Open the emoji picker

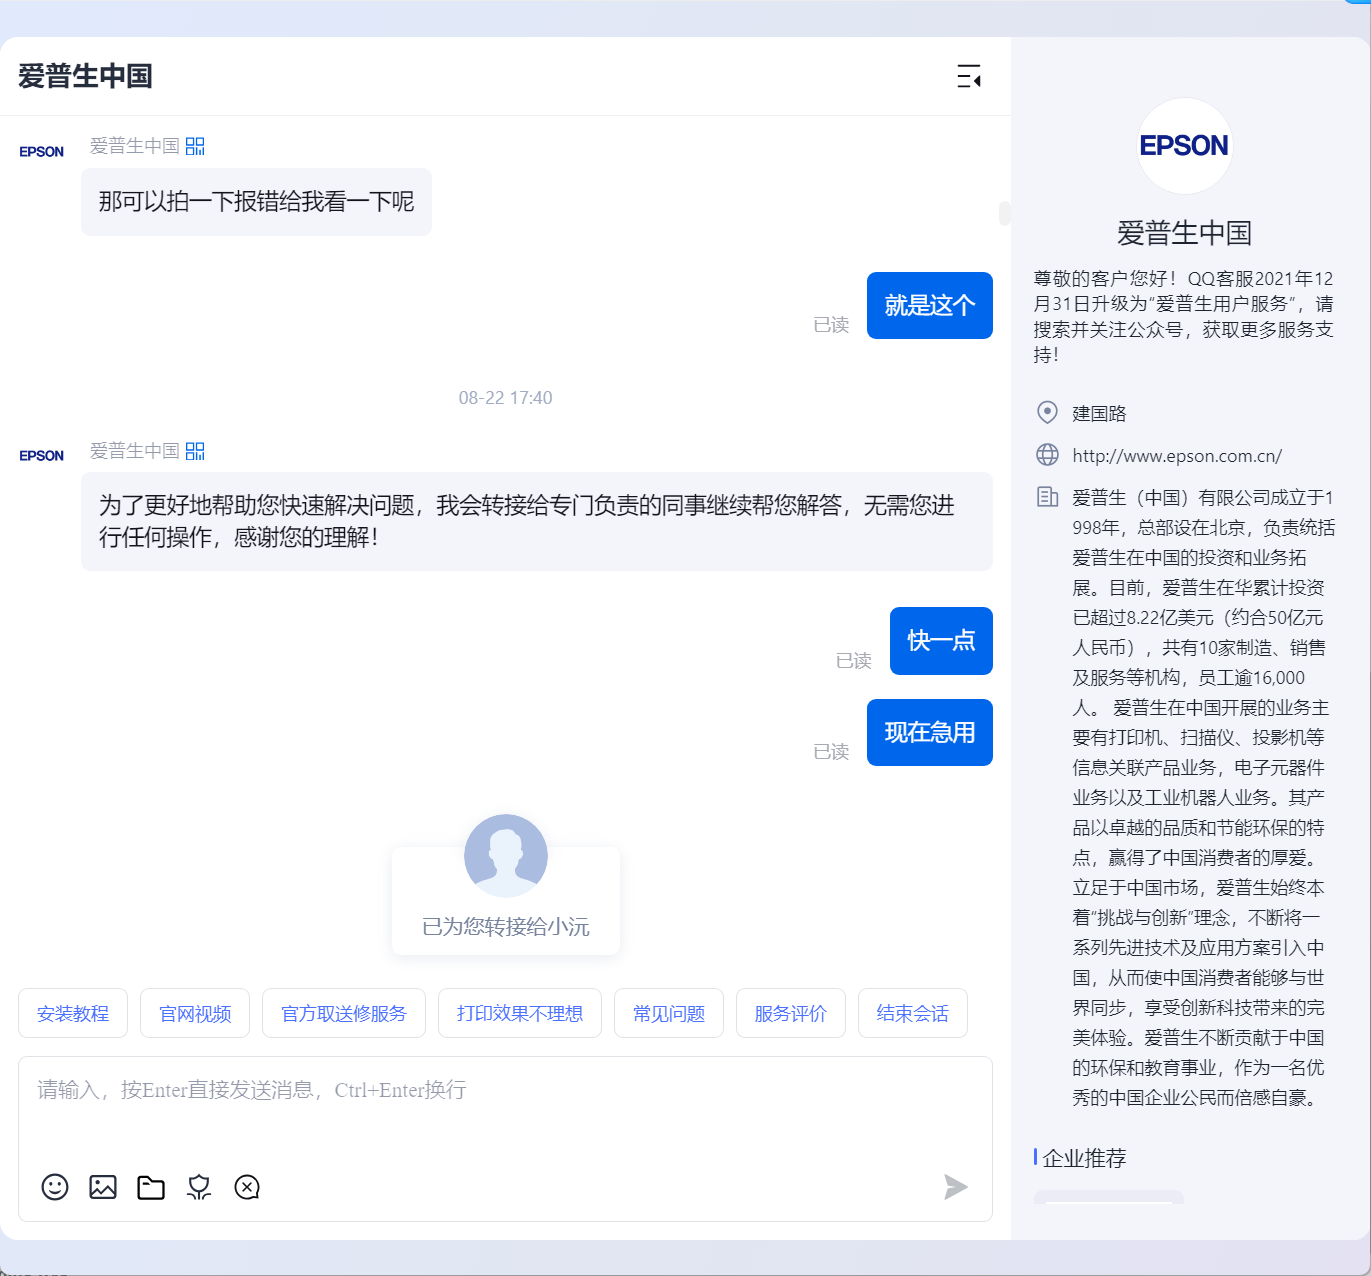tap(55, 1187)
